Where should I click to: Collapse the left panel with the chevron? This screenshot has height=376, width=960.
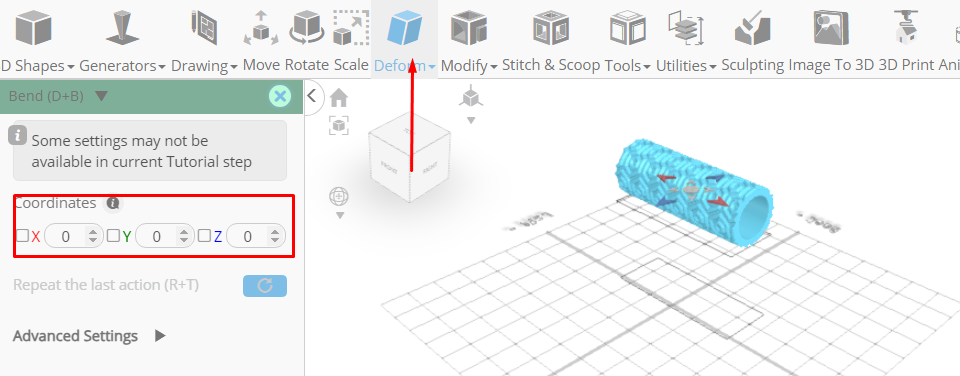pyautogui.click(x=312, y=96)
